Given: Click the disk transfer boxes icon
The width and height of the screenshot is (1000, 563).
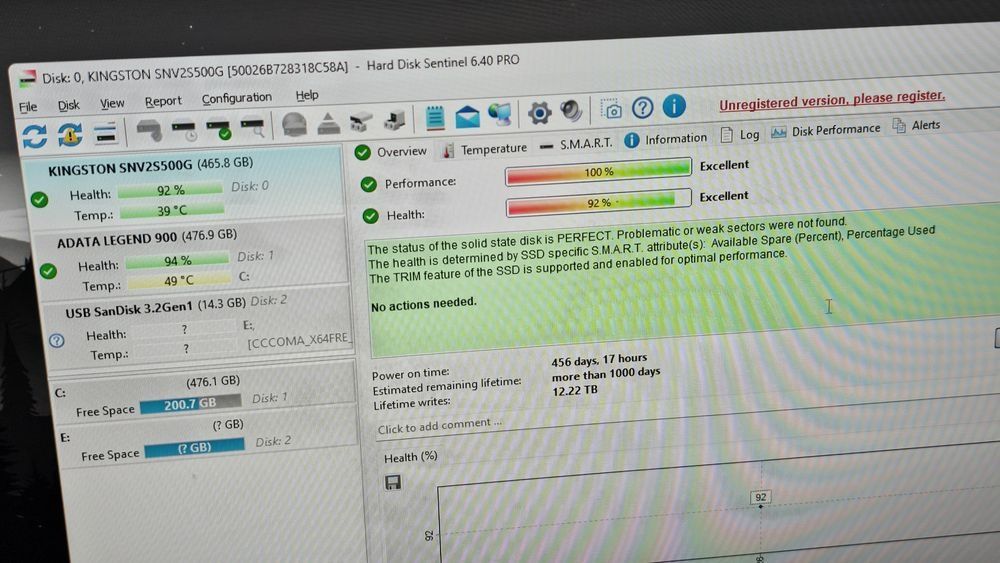Looking at the screenshot, I should [x=361, y=121].
